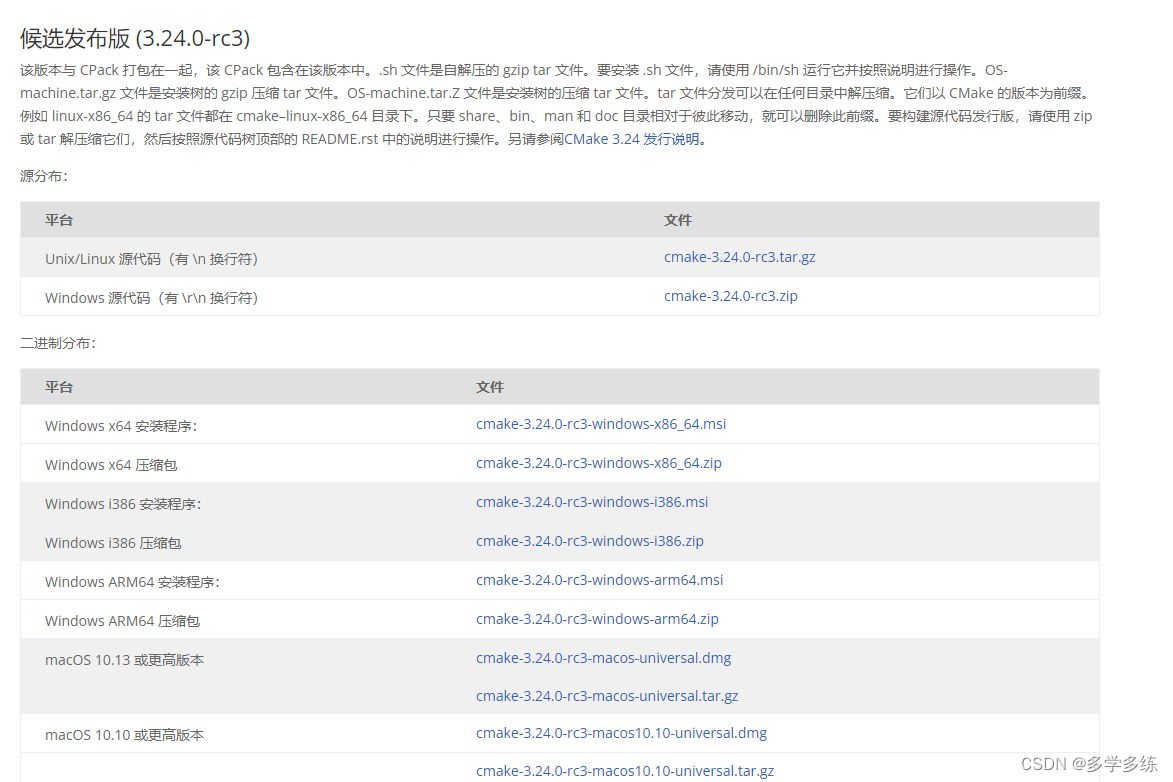Download cmake-3.24.0-rc3-windows-arm64.zip archive

pos(597,619)
